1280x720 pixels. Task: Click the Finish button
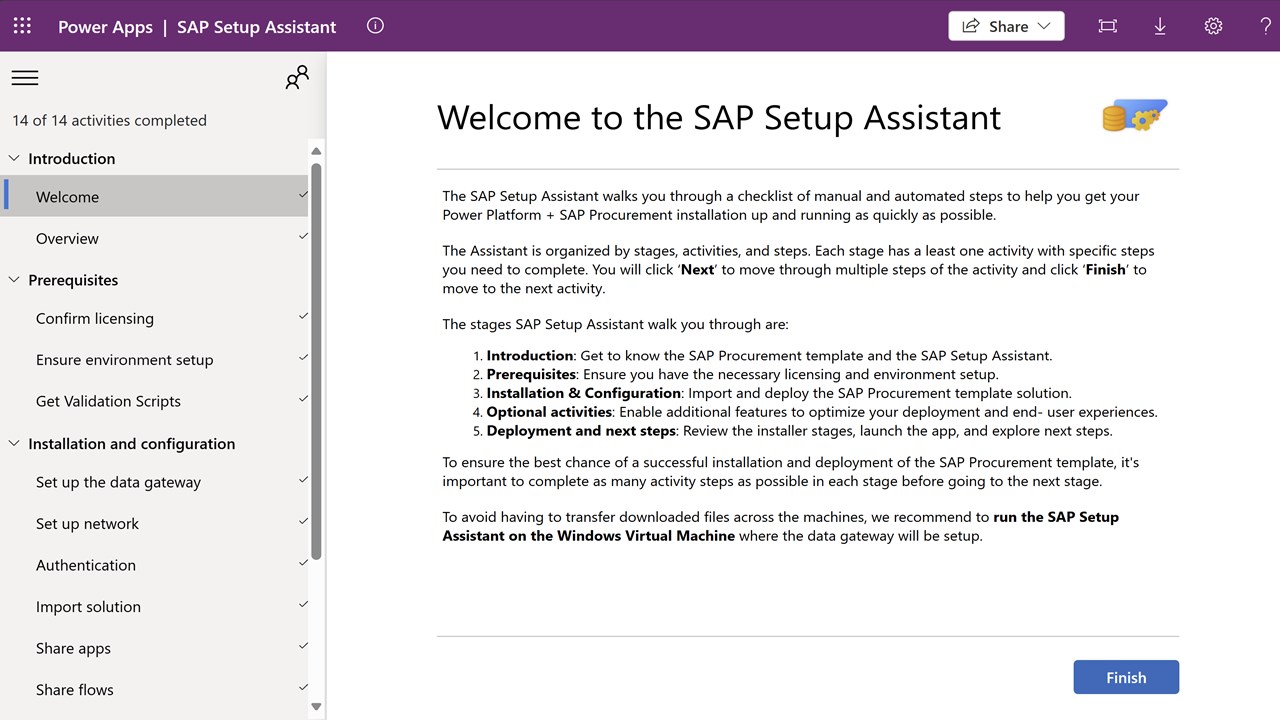(x=1126, y=677)
